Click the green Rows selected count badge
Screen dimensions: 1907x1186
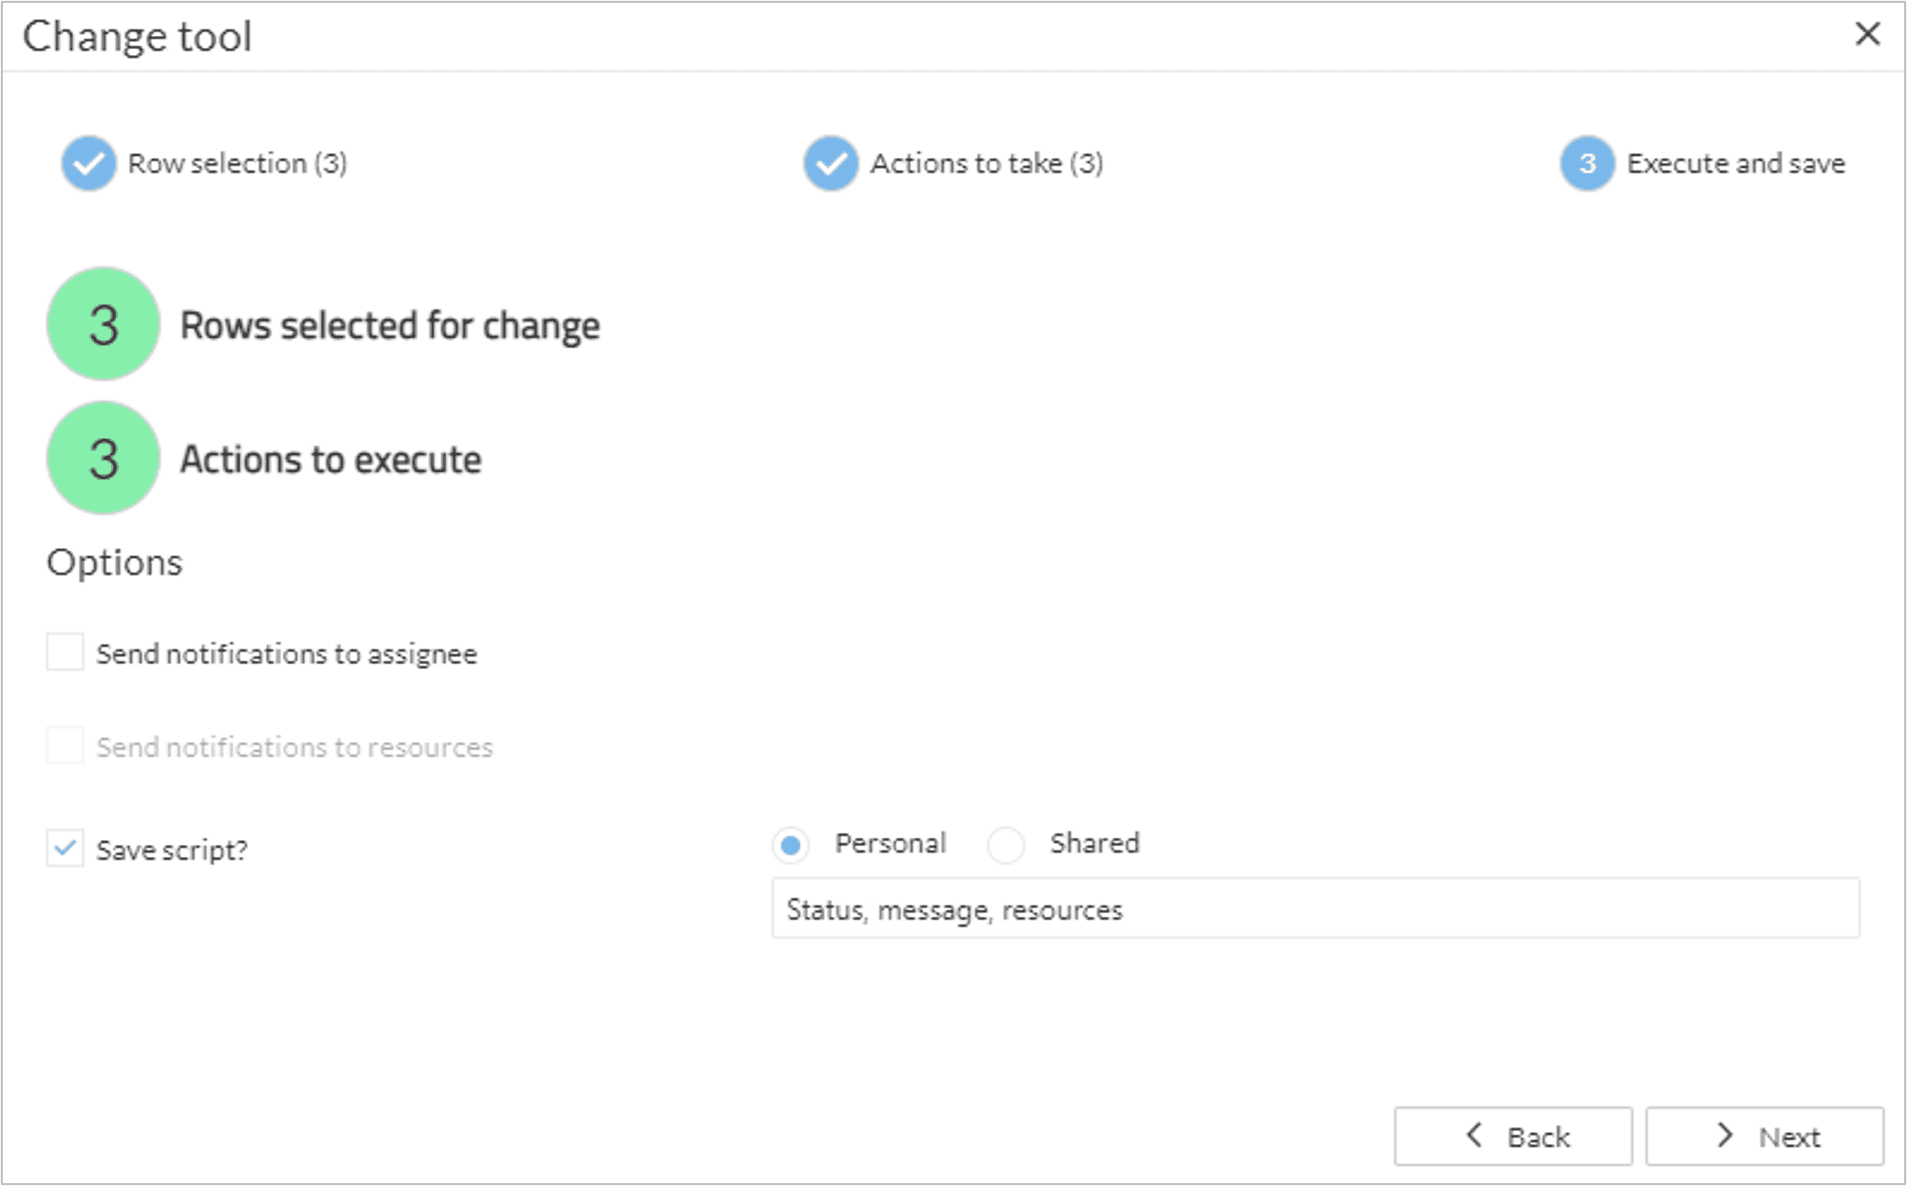(x=103, y=324)
